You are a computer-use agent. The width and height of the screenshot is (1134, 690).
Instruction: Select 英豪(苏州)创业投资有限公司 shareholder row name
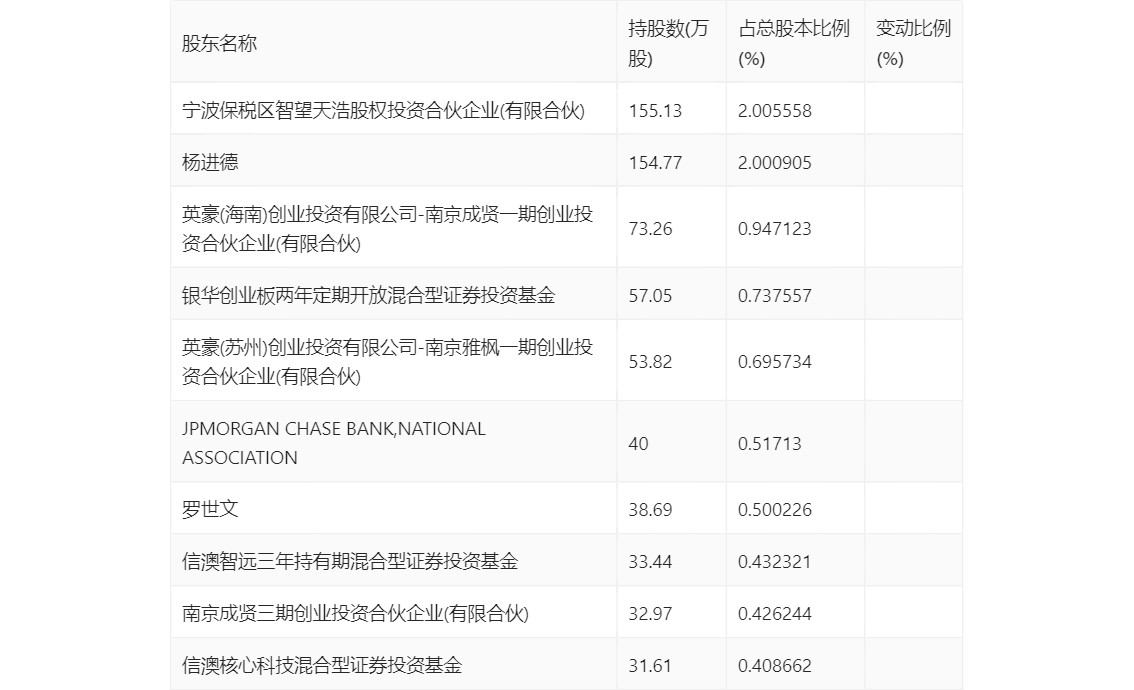pos(387,362)
